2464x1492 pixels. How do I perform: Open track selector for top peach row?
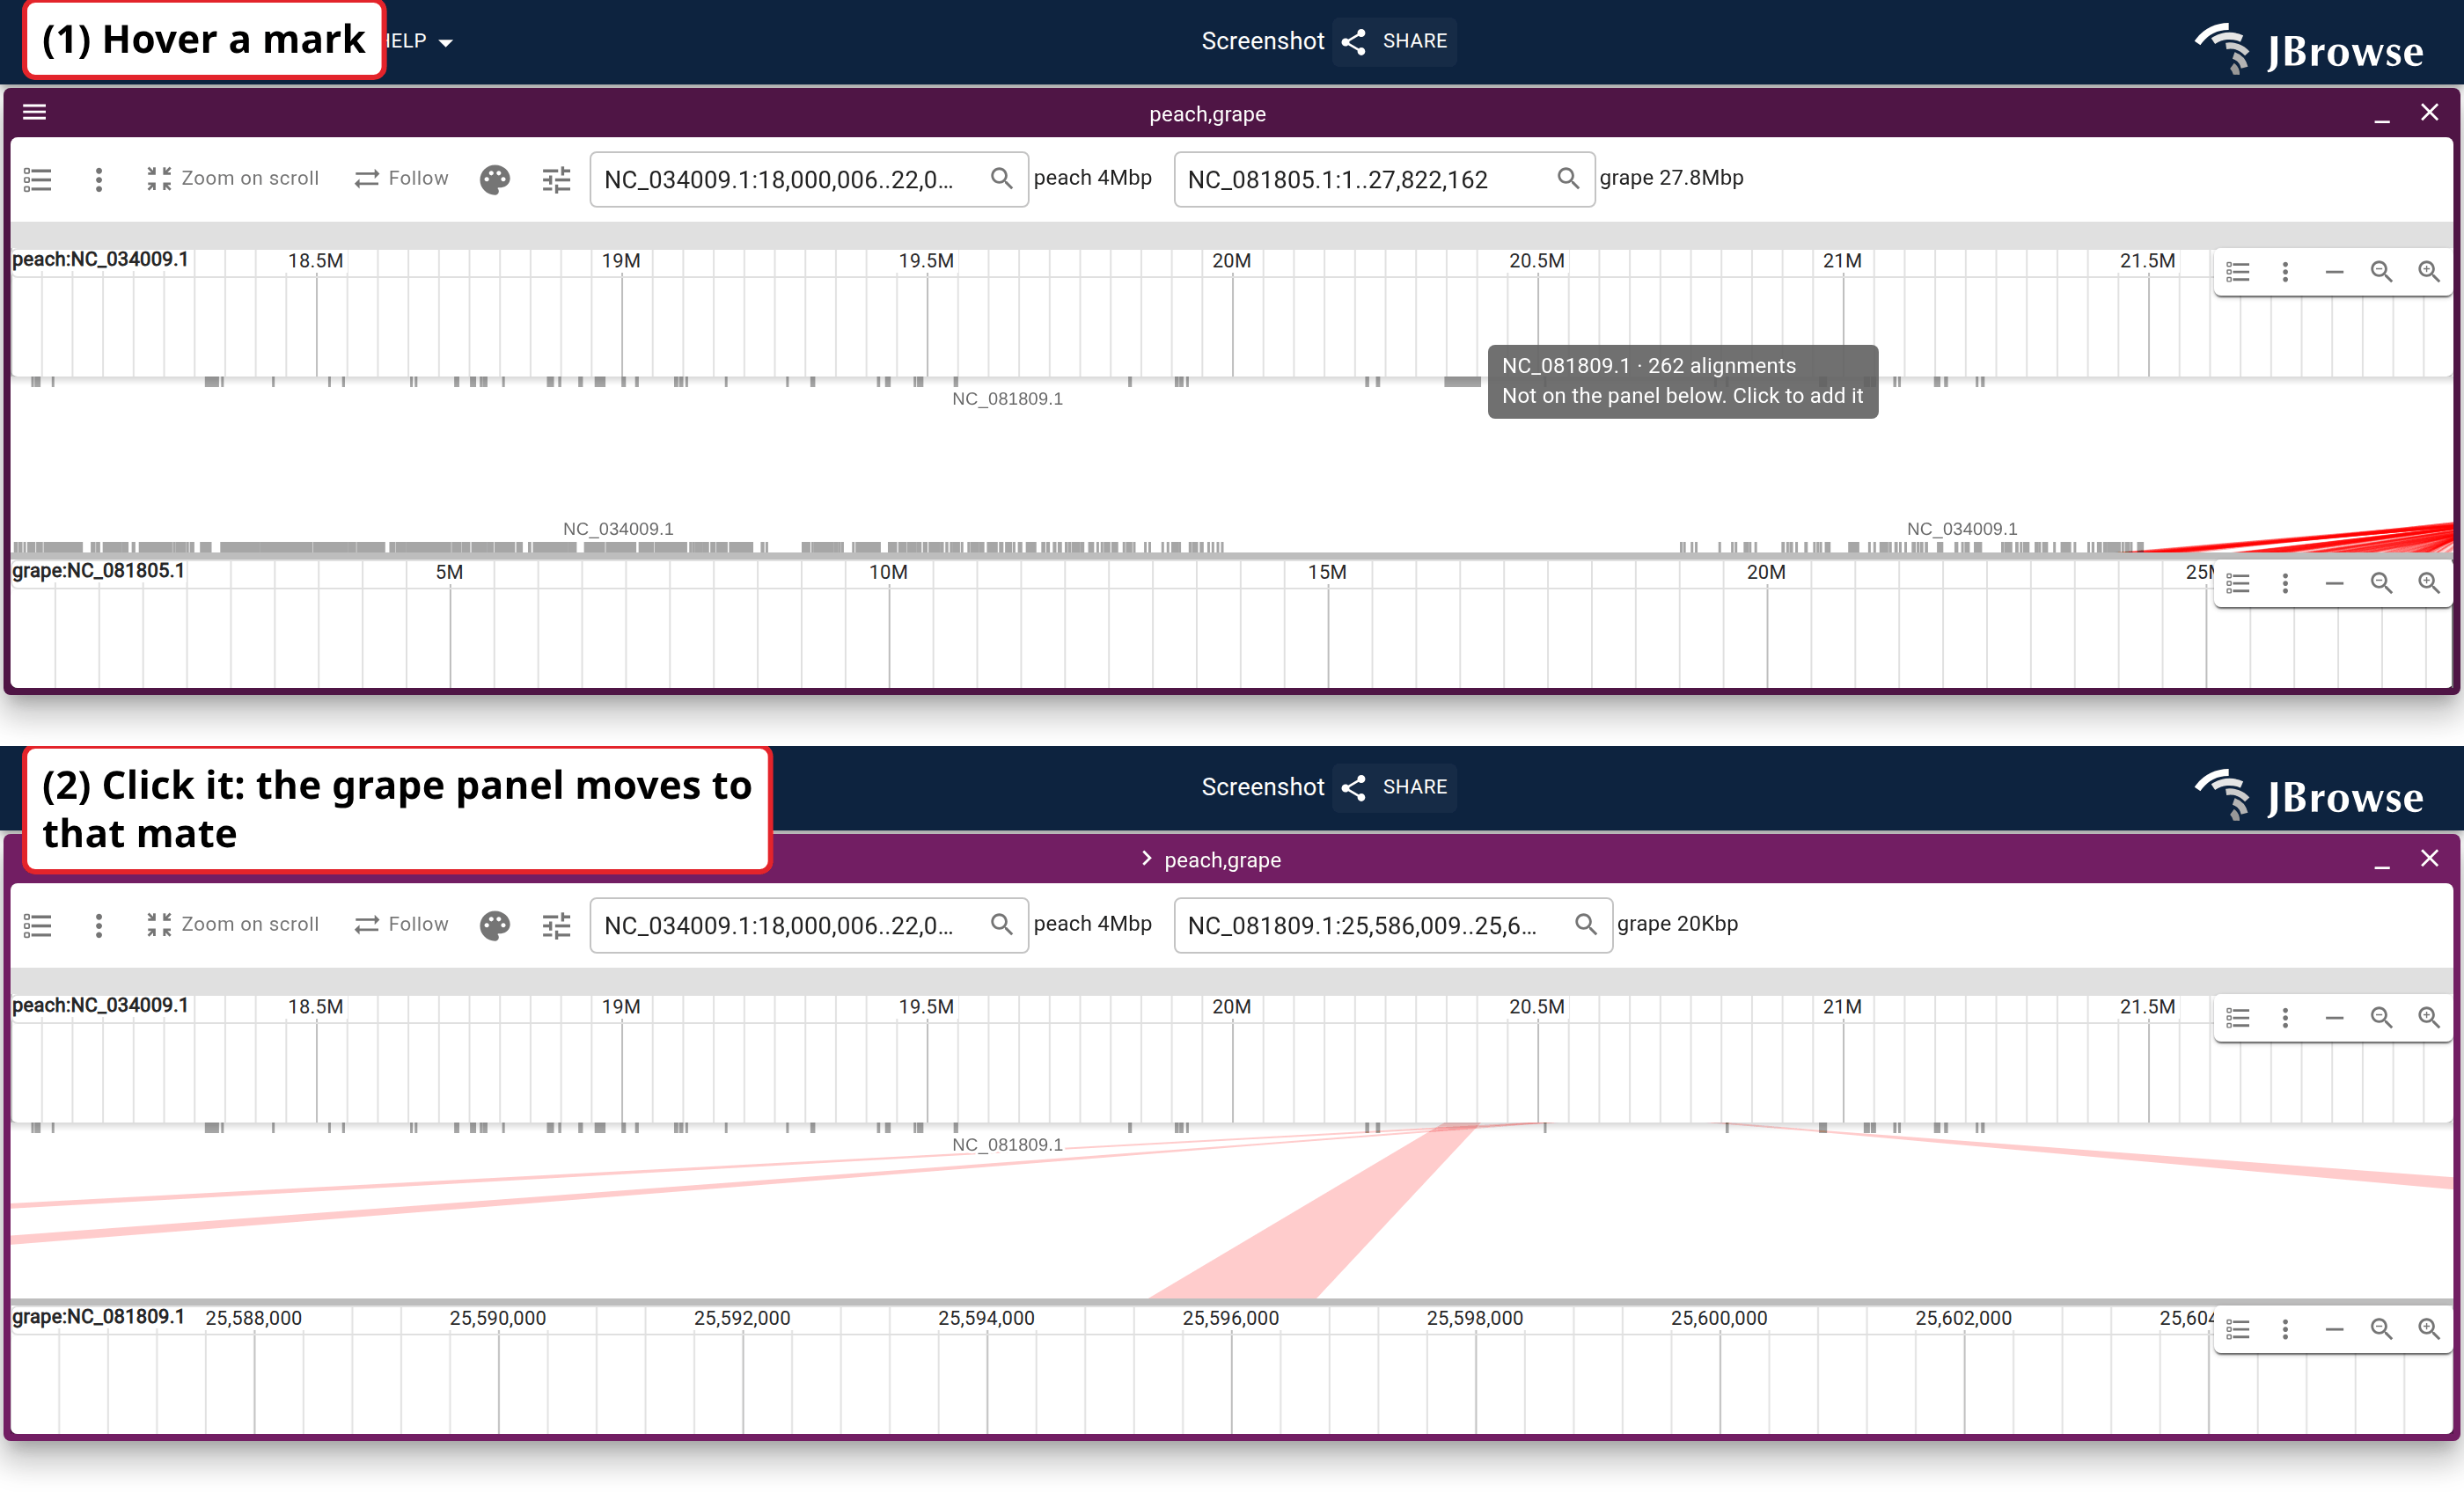pyautogui.click(x=2238, y=272)
